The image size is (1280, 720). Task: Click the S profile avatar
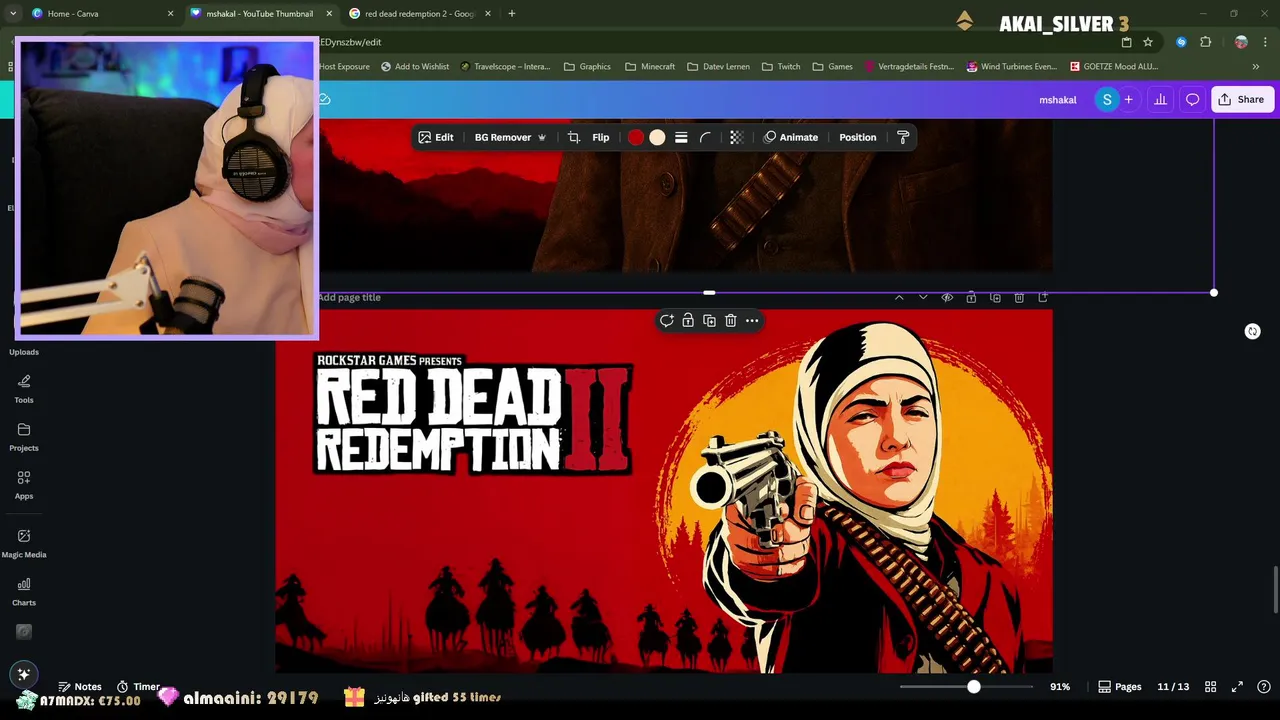pyautogui.click(x=1106, y=99)
